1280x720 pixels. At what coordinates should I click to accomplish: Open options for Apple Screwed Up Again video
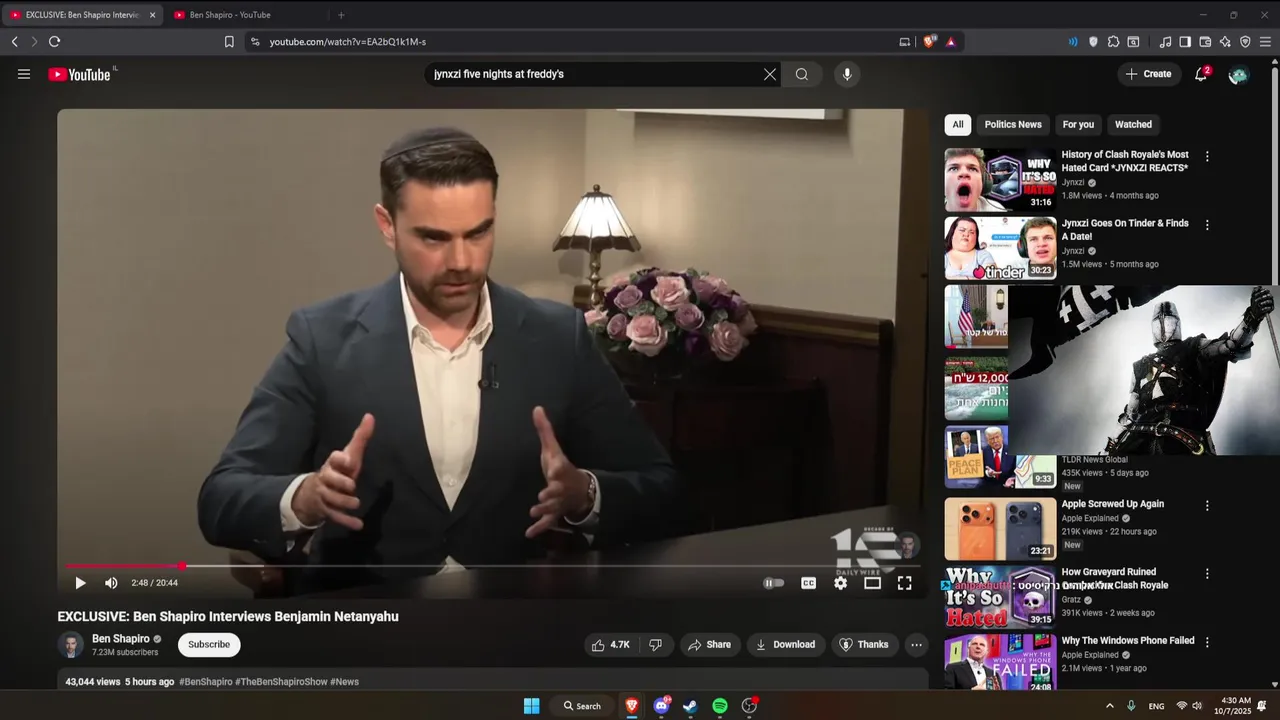coord(1207,506)
